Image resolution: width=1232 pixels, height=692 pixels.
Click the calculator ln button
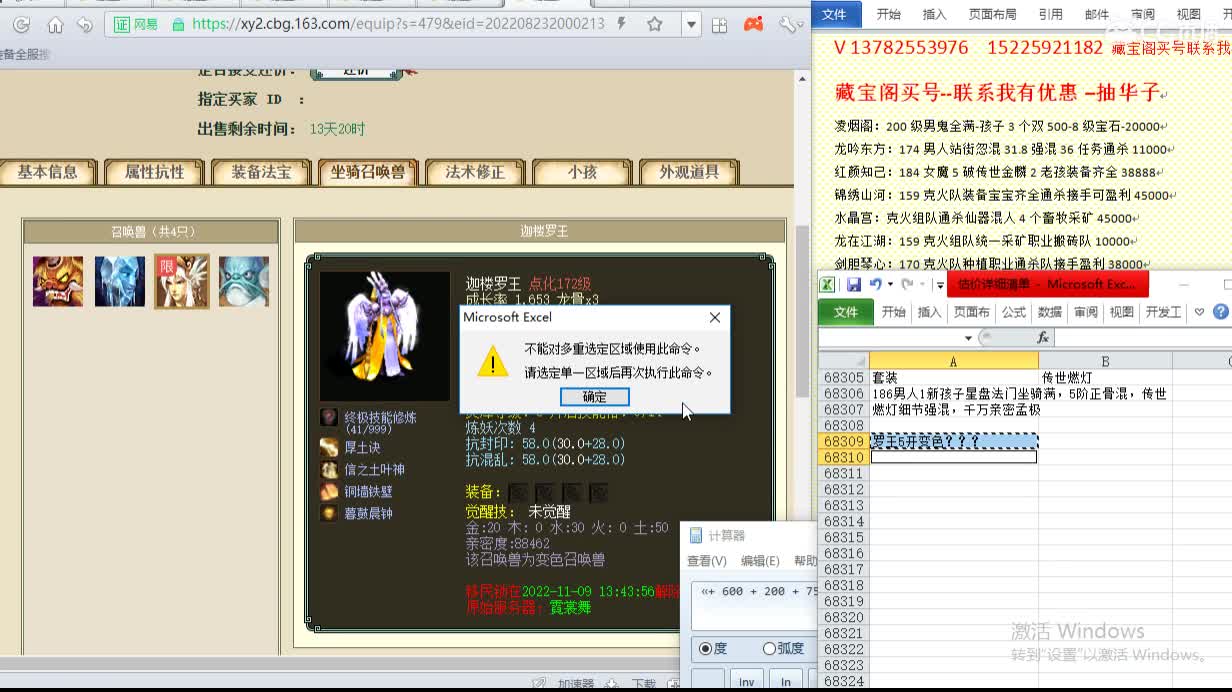click(x=786, y=682)
